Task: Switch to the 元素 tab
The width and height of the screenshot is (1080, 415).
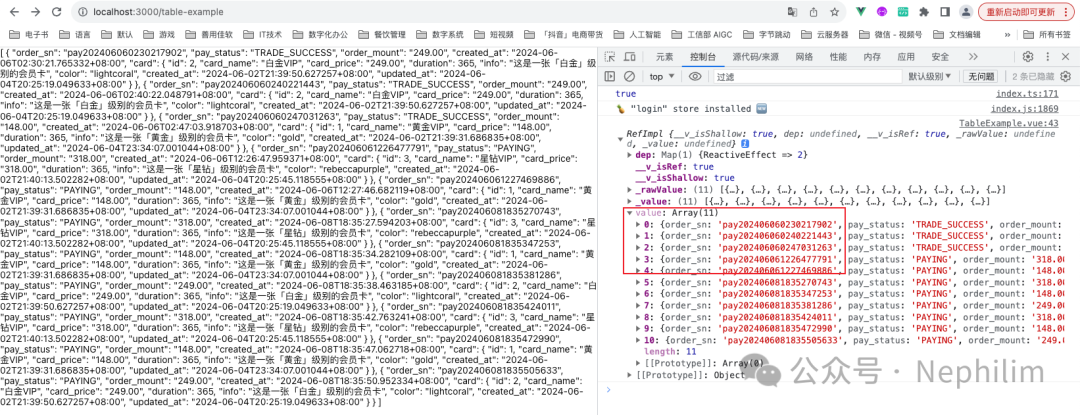Action: click(665, 56)
